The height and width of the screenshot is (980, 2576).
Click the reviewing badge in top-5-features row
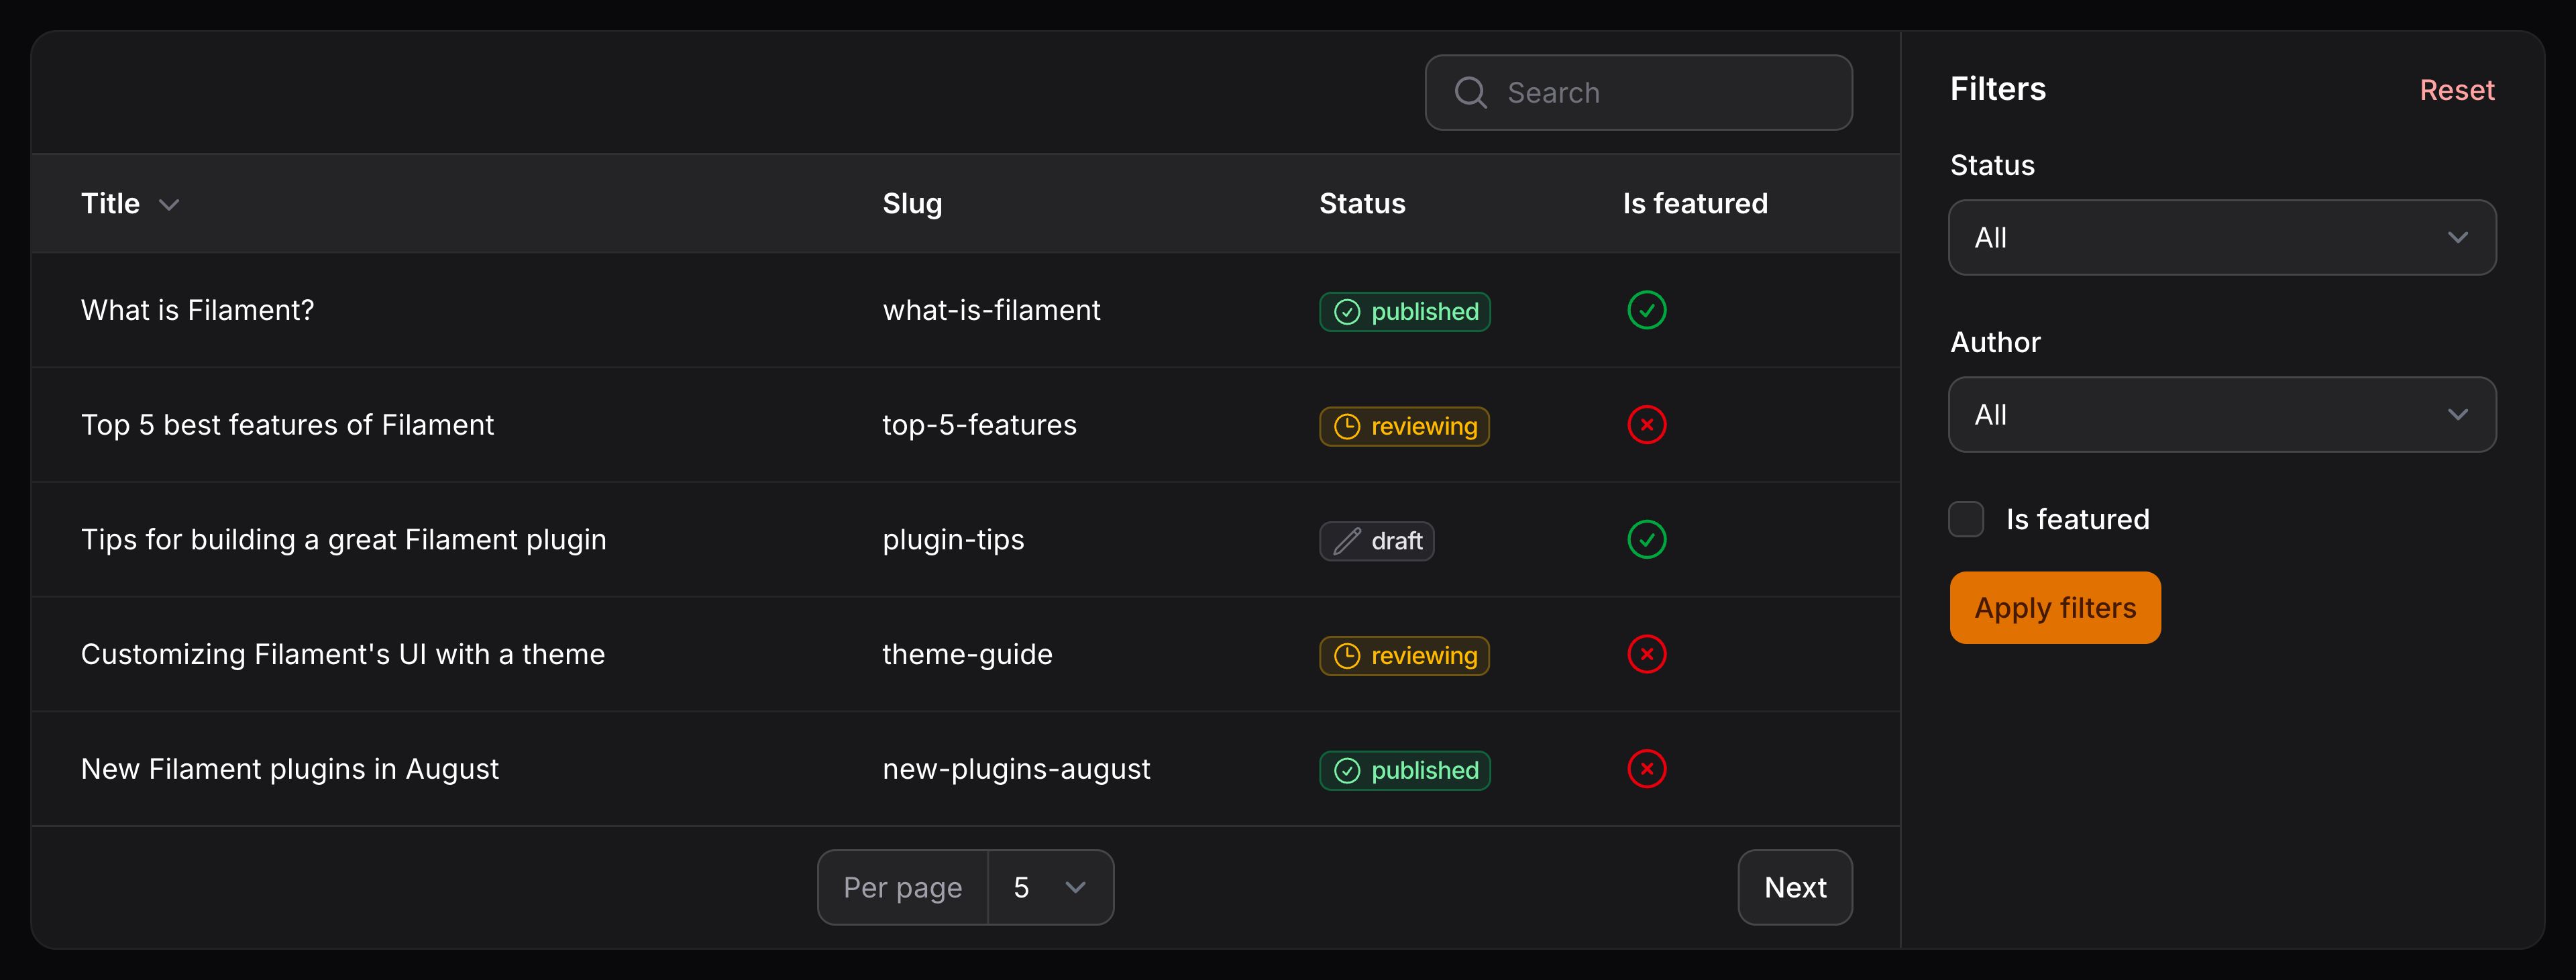[1404, 426]
